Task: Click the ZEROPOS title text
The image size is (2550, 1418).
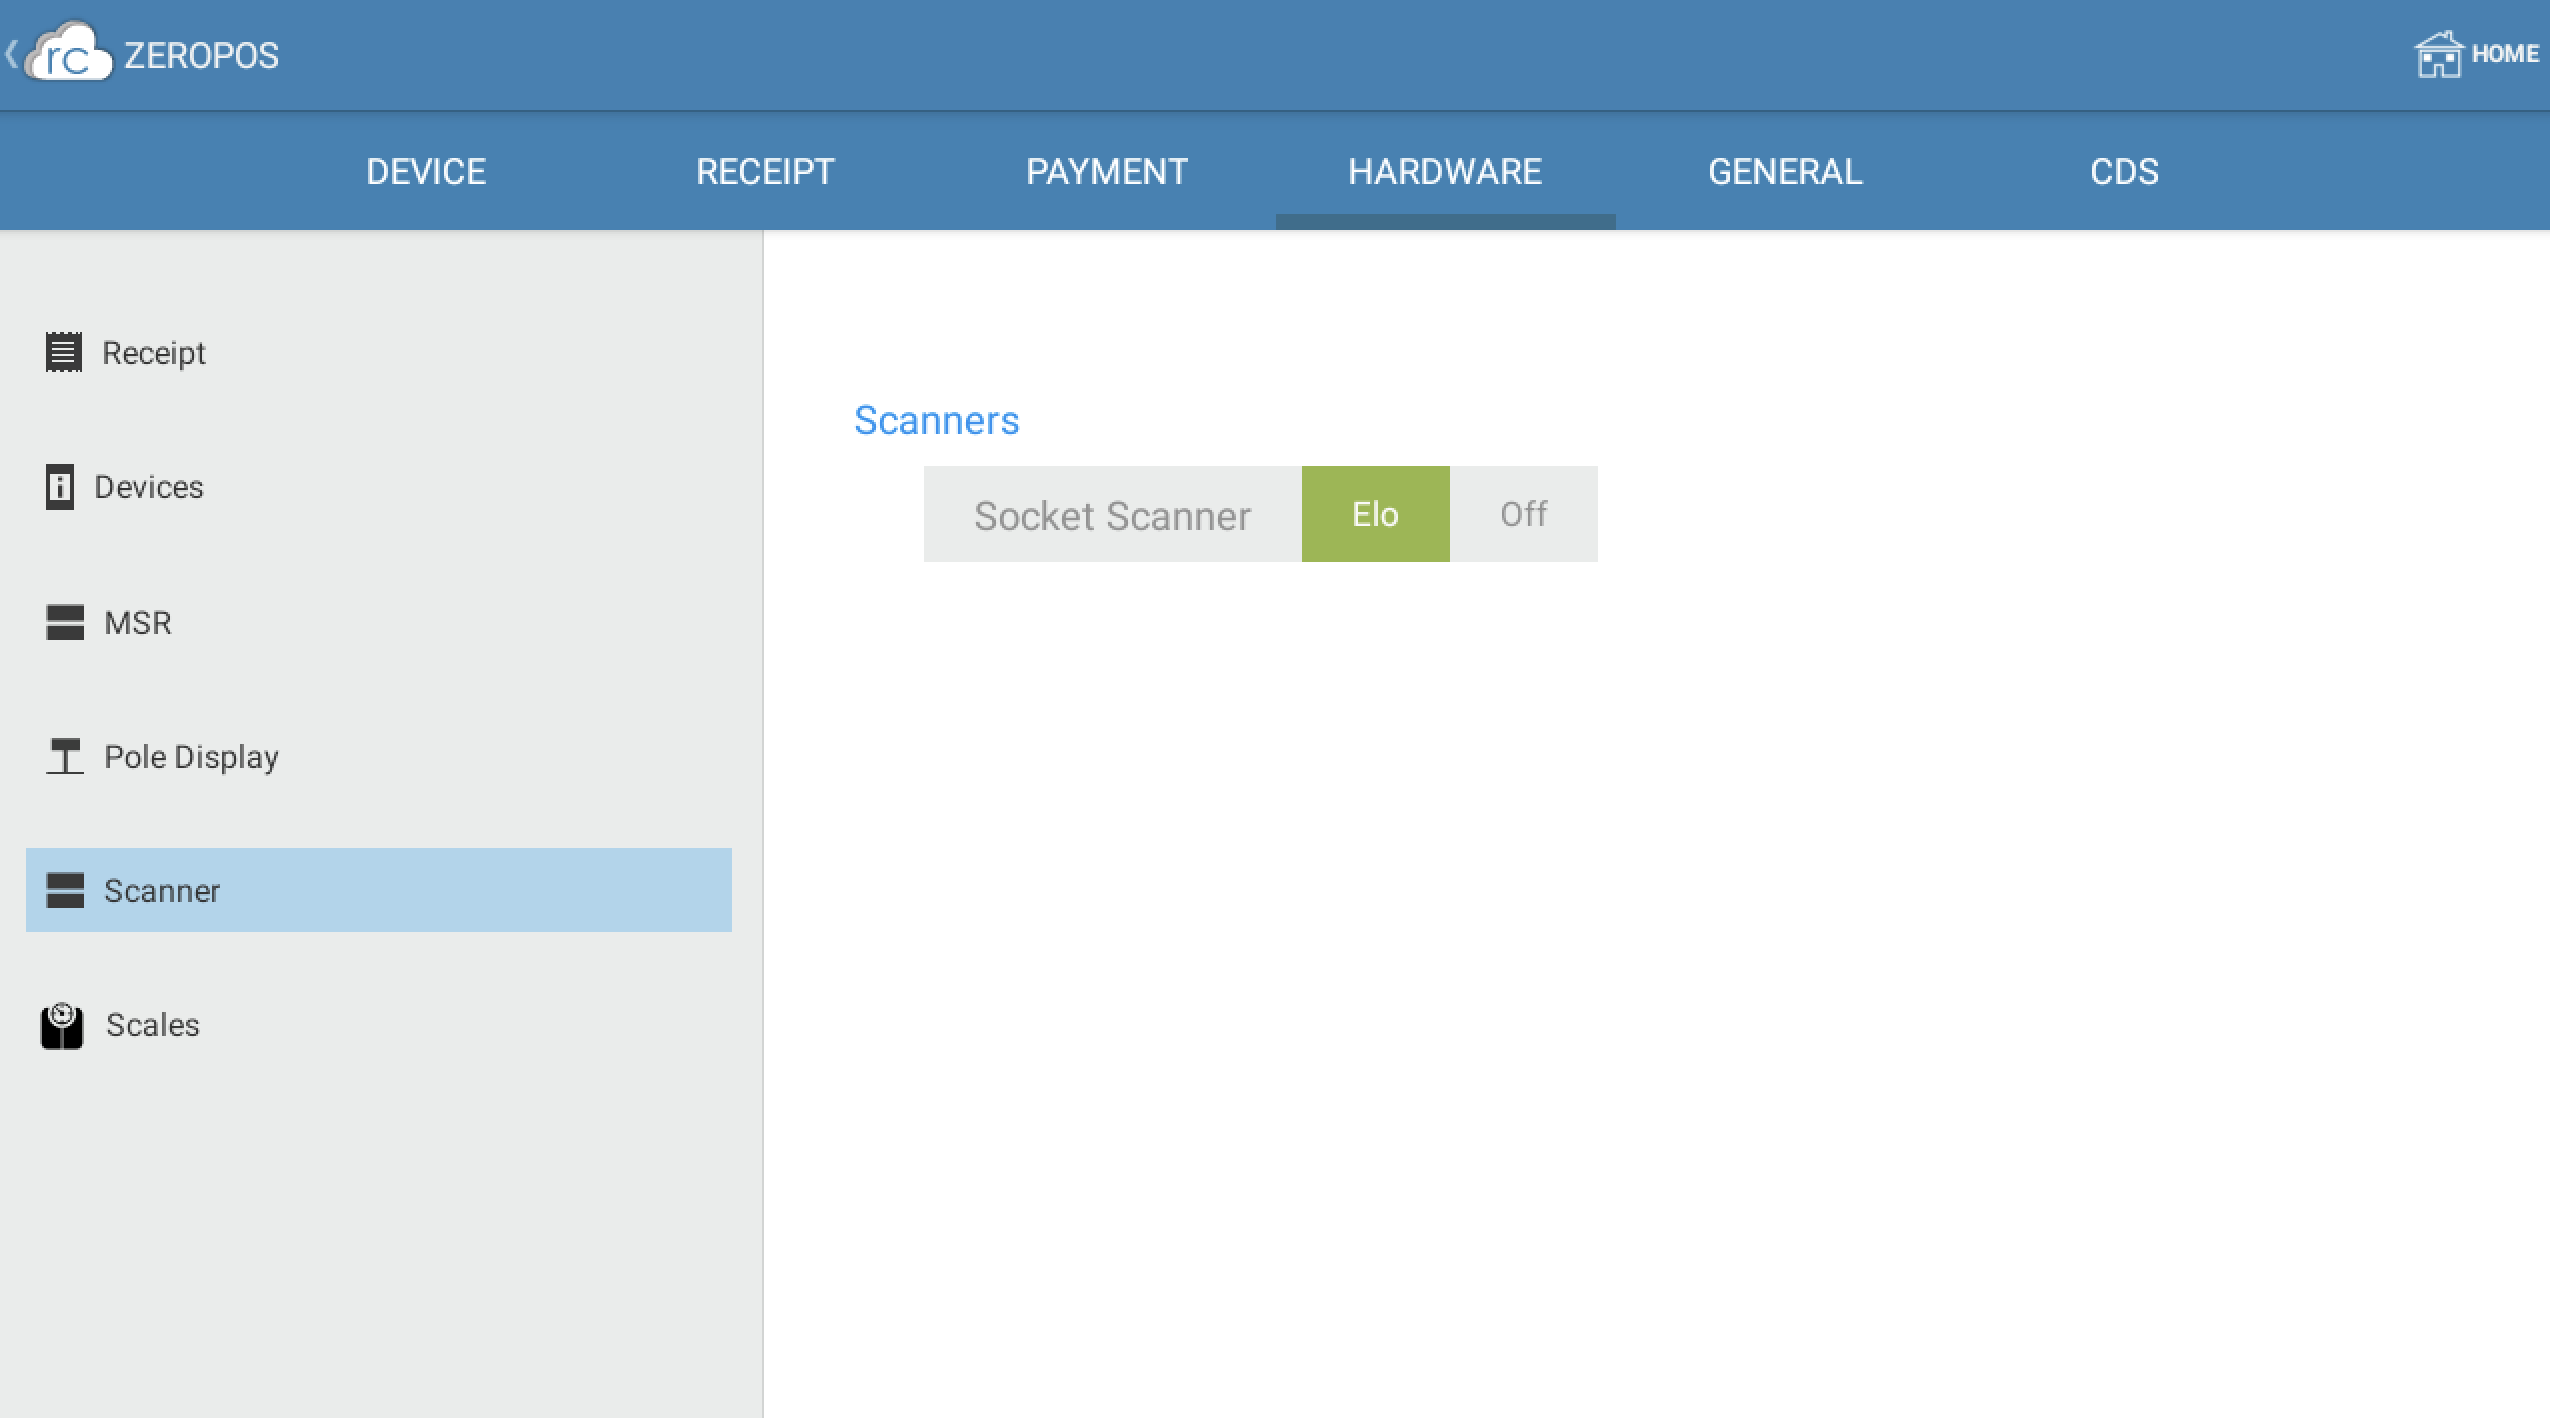Action: coord(201,55)
